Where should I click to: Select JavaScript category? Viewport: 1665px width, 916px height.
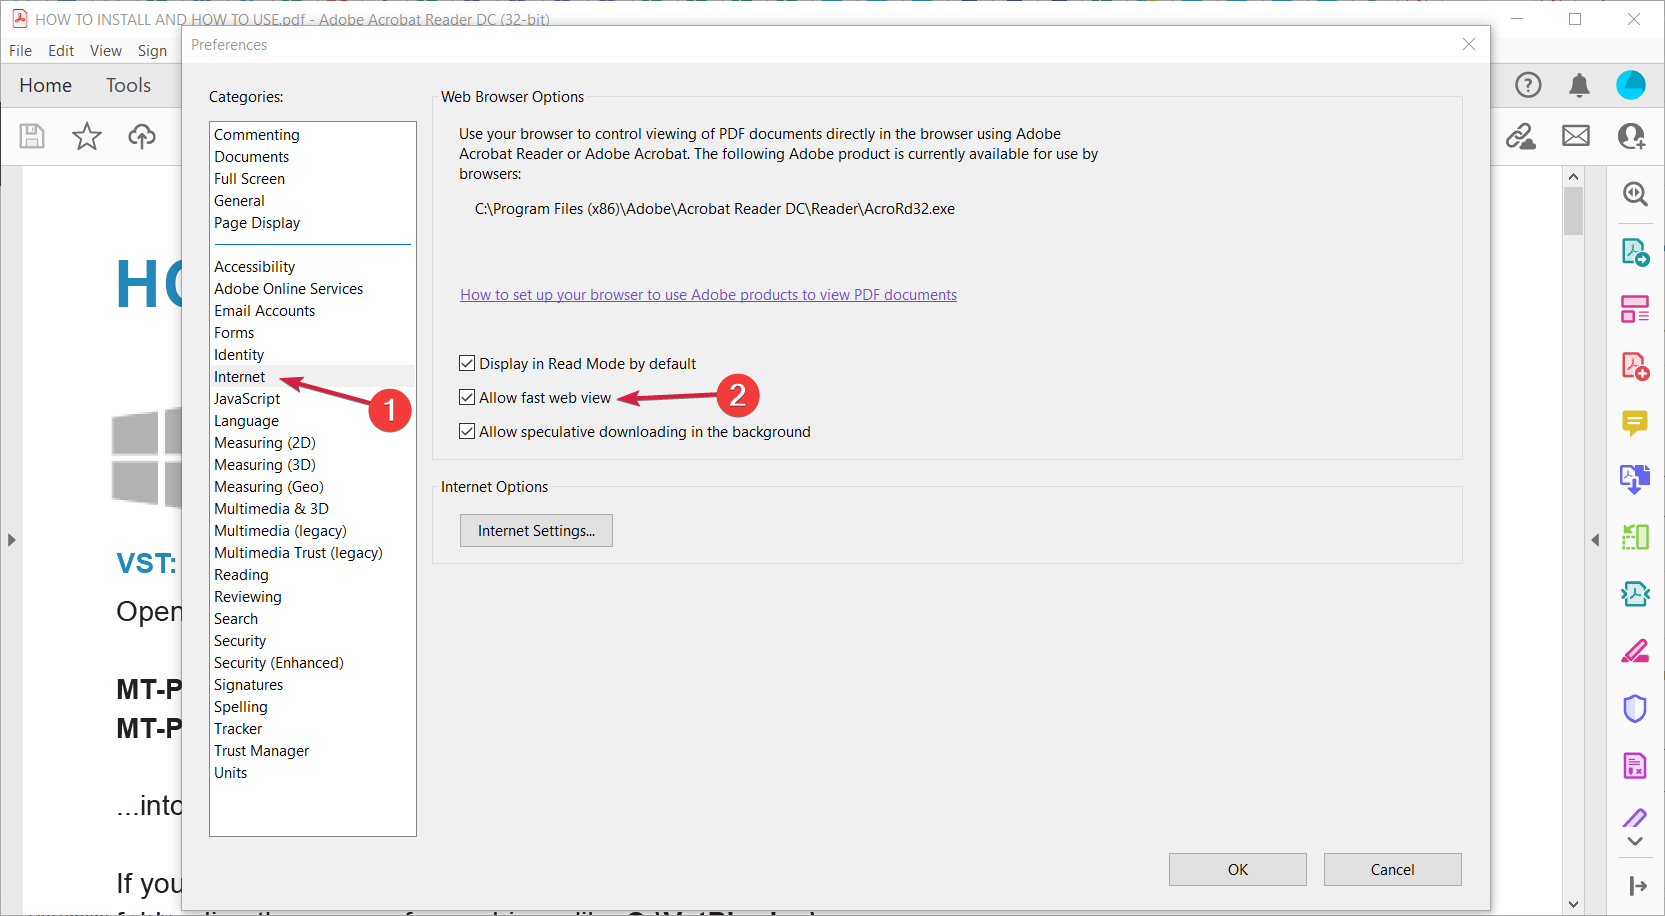pos(247,399)
